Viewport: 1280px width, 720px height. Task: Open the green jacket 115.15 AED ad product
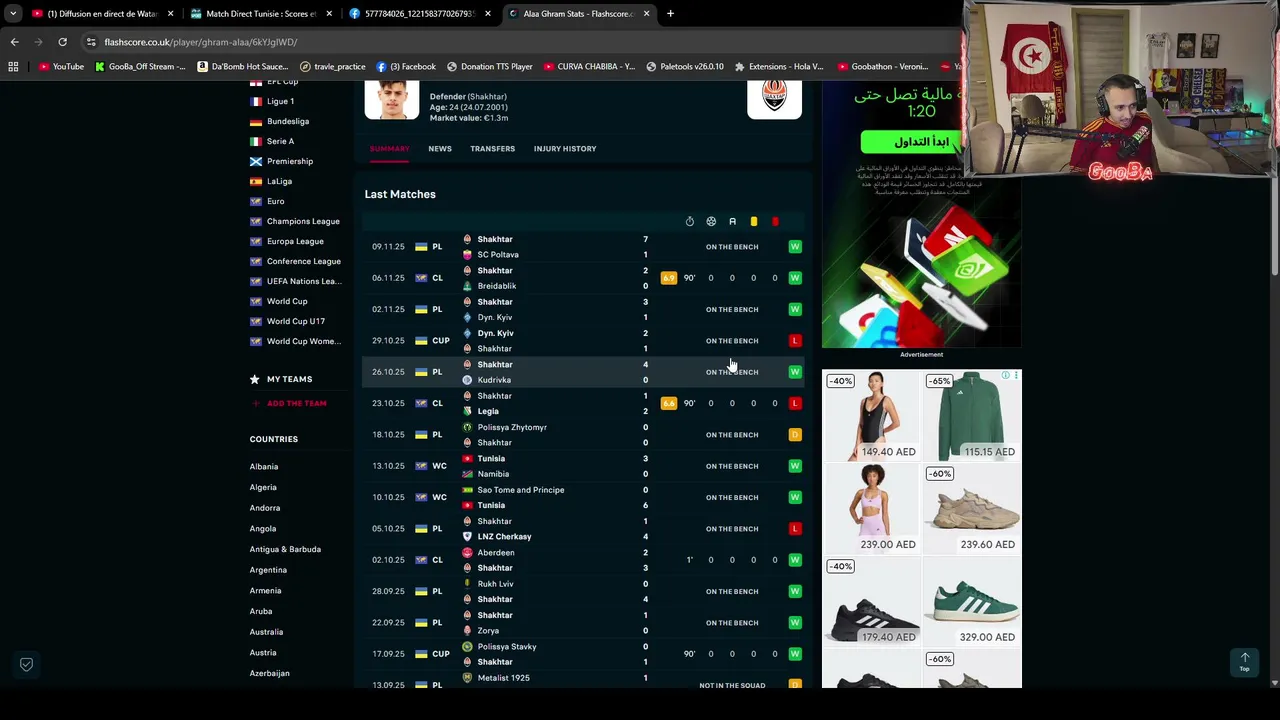coord(970,416)
